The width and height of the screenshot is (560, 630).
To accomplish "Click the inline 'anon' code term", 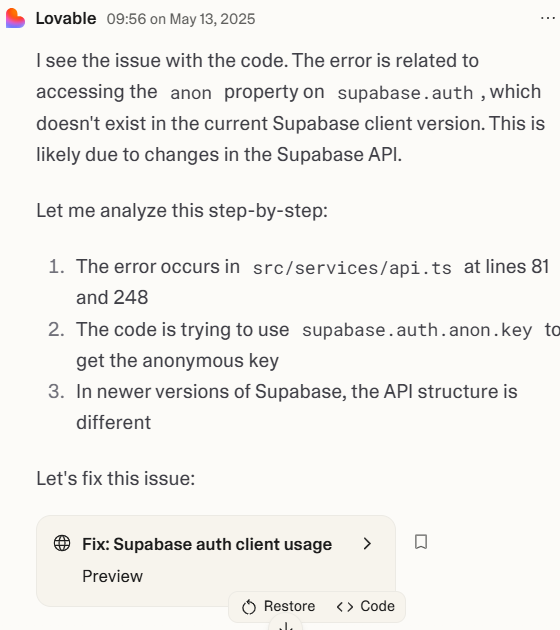I will click(191, 93).
